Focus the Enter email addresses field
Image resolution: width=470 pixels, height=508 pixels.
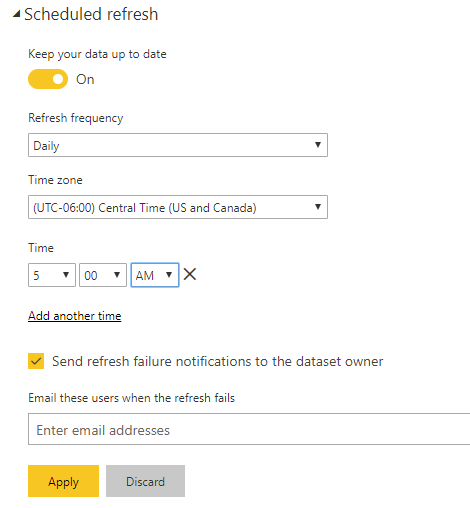point(249,429)
